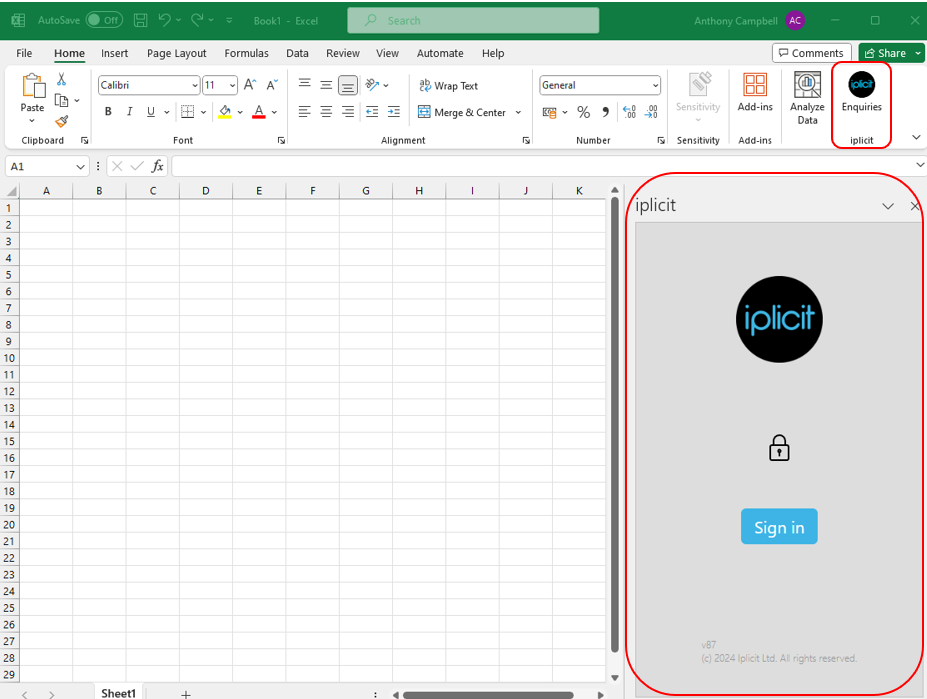Open the Calibri font name dropdown
The image size is (927, 699).
click(x=195, y=86)
